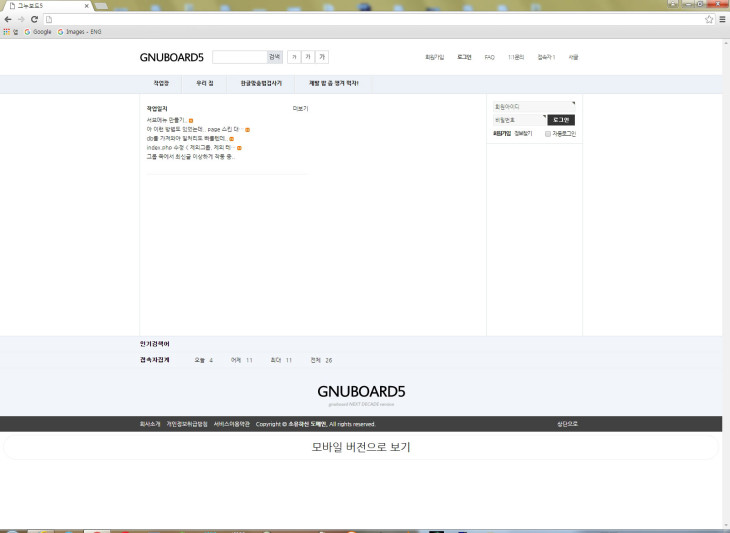Open the Google bookmark
730x533 pixels.
(x=38, y=32)
